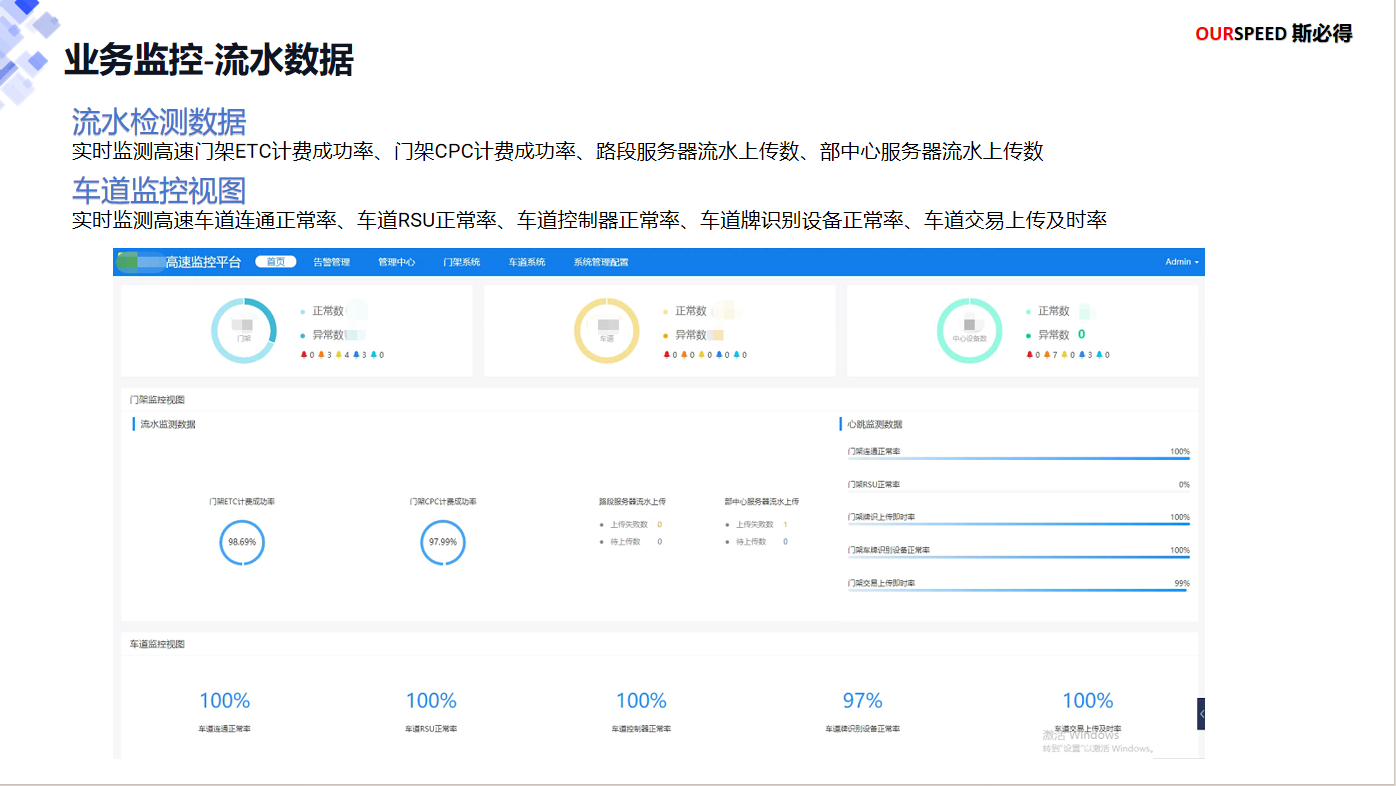Screen dimensions: 1396x786
Task: Click the OURSPEED 斯必得 logo
Action: pyautogui.click(x=1273, y=34)
